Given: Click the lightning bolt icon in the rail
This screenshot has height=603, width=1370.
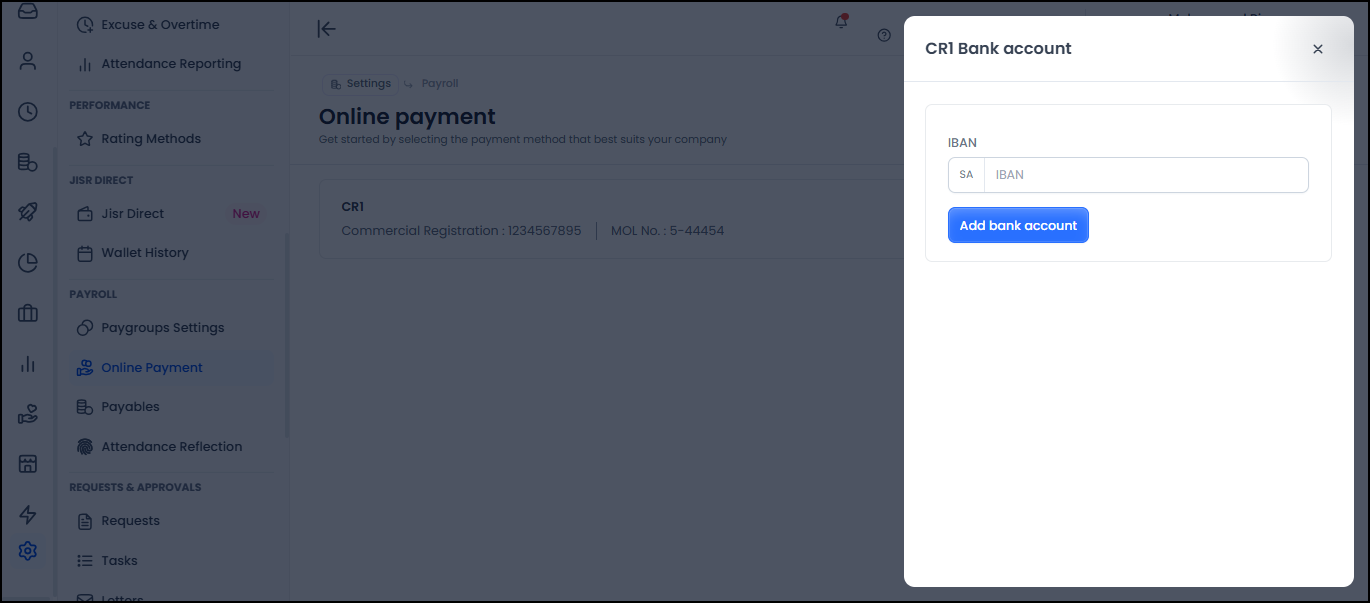Looking at the screenshot, I should 28,515.
